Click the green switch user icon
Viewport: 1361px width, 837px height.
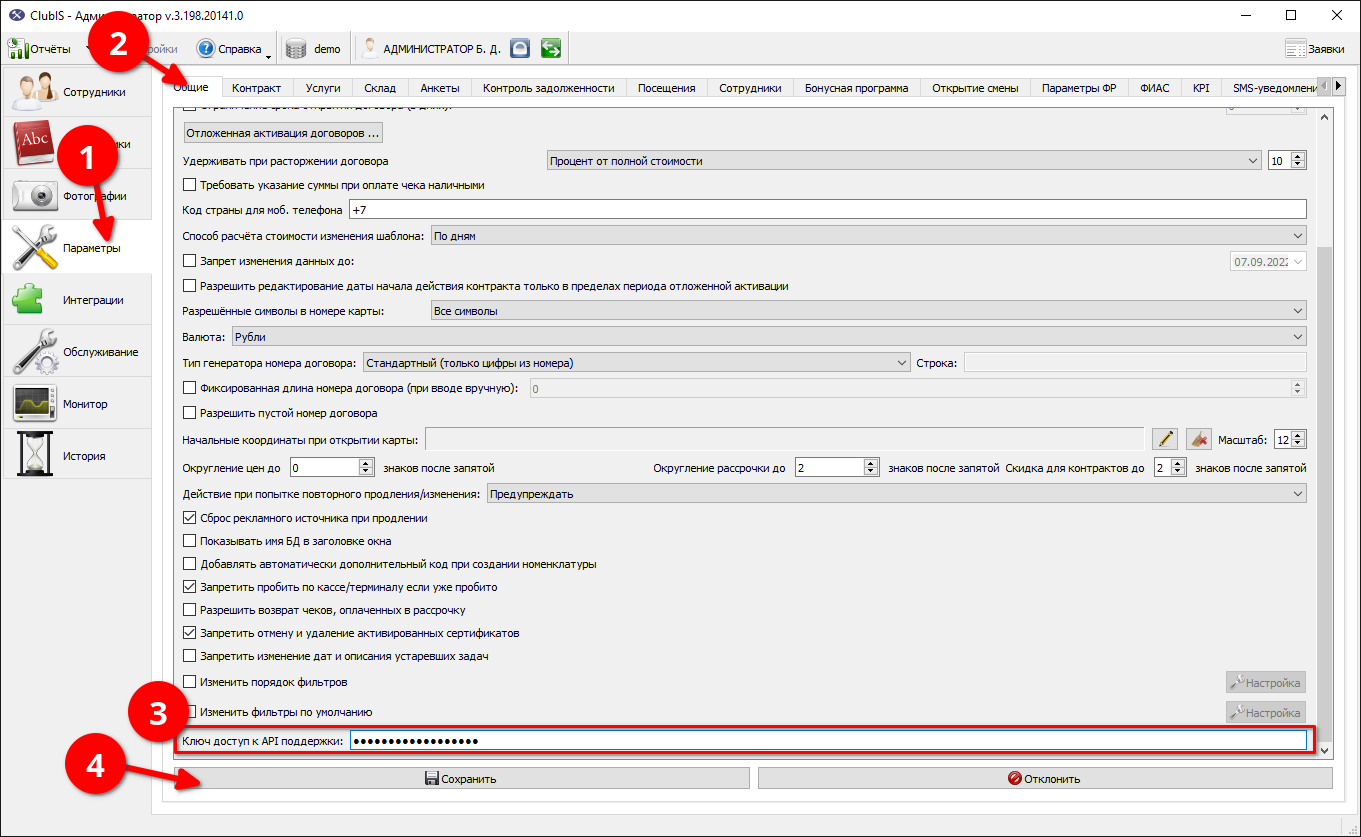point(550,48)
